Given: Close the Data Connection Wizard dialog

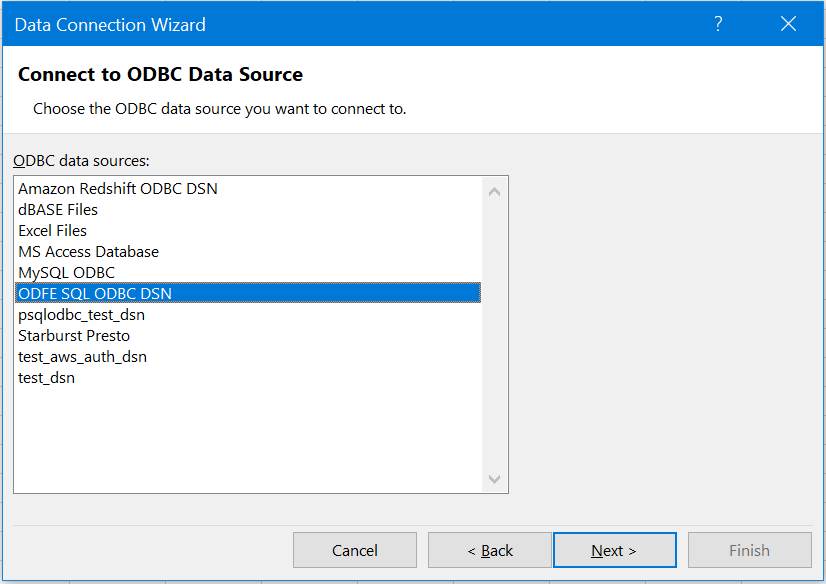Looking at the screenshot, I should [x=788, y=24].
